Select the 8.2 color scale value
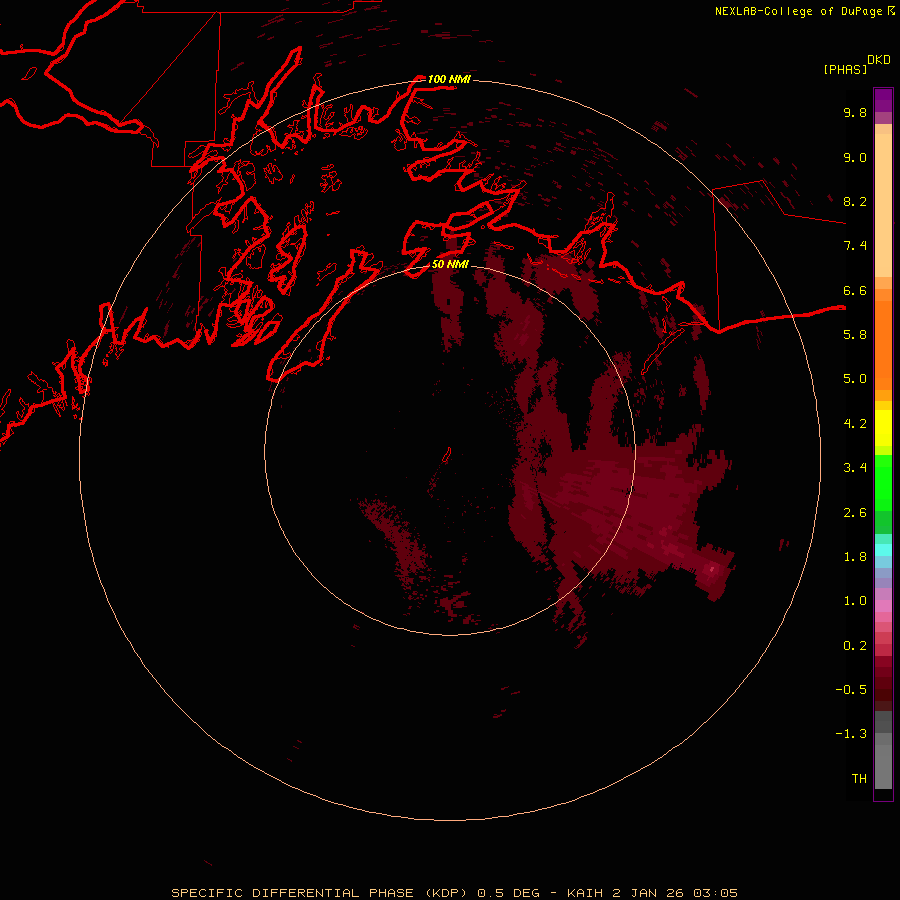Image resolution: width=900 pixels, height=900 pixels. [855, 201]
